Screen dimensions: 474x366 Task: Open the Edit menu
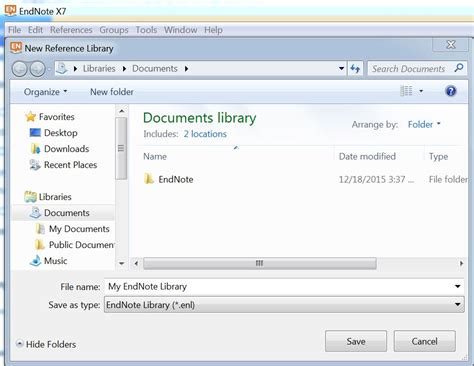(35, 30)
